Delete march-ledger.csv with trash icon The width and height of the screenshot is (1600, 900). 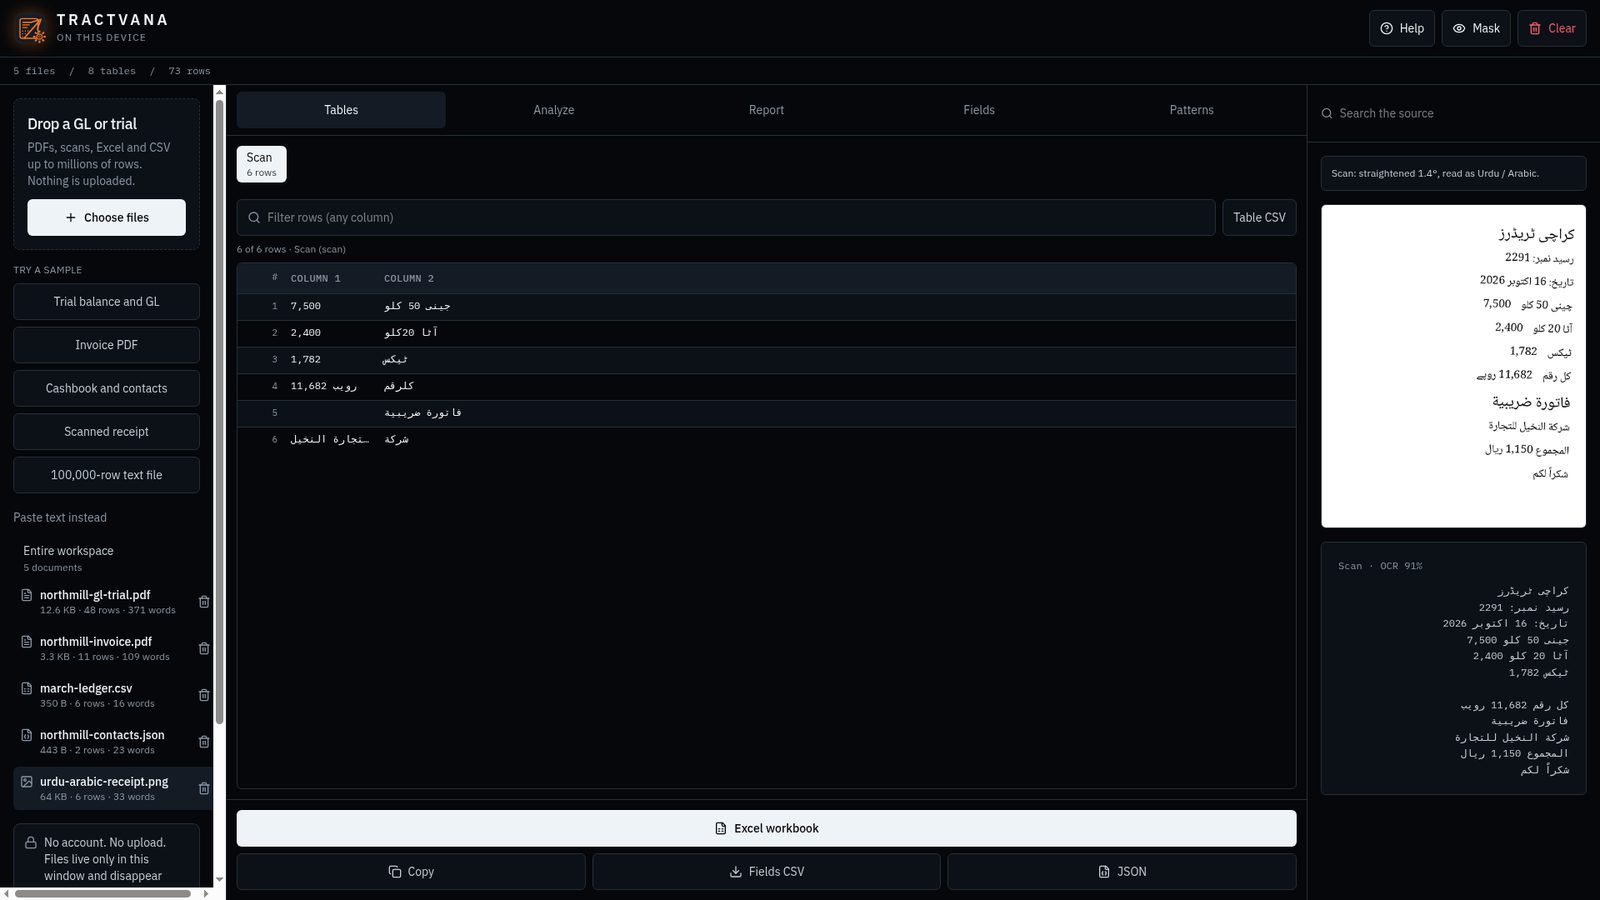pos(204,695)
